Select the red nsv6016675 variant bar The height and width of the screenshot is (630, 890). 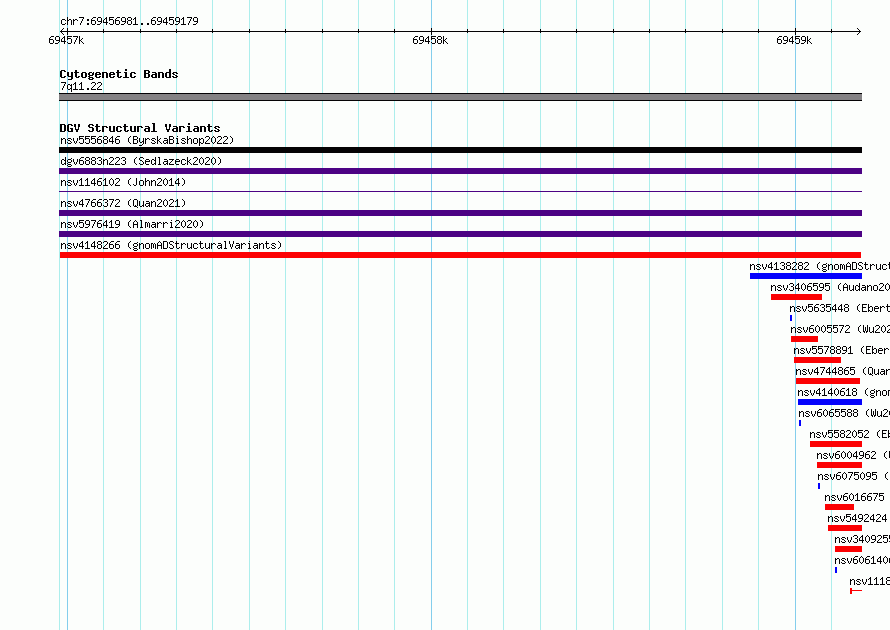839,507
